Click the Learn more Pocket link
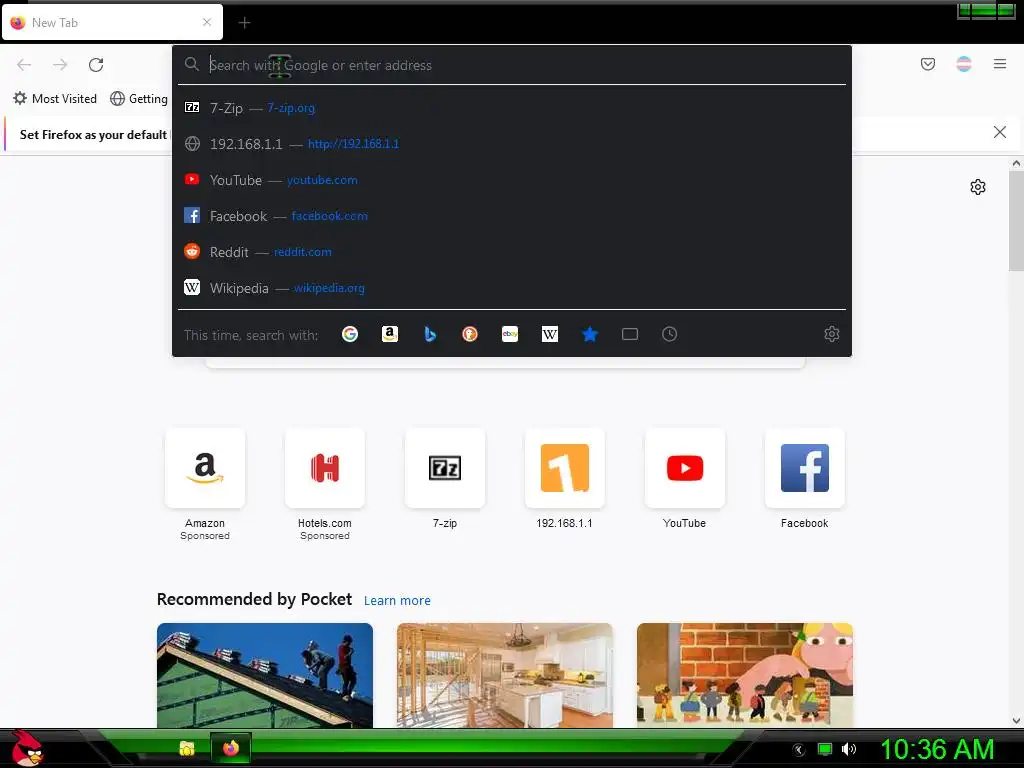Viewport: 1024px width, 768px height. [x=397, y=600]
